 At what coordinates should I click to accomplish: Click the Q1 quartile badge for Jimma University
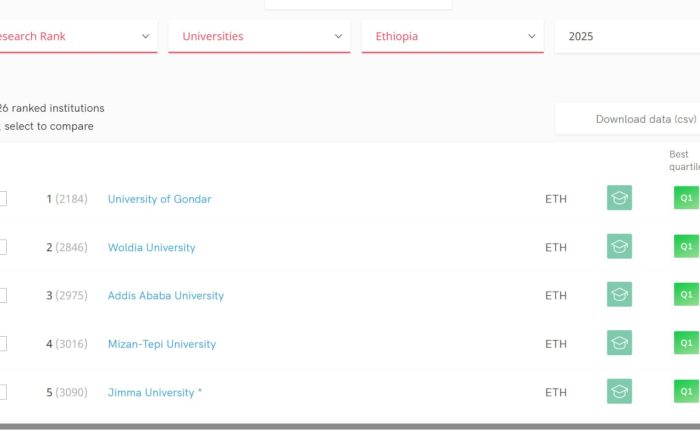click(686, 392)
